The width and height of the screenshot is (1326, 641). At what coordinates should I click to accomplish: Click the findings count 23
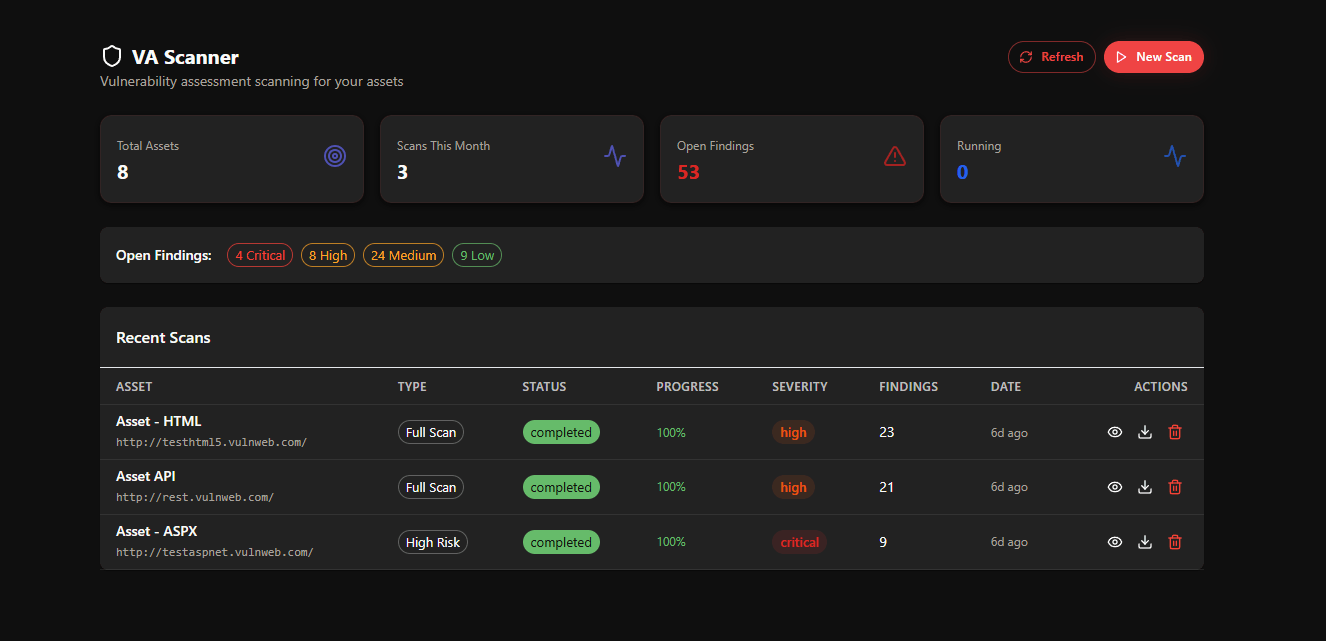887,432
